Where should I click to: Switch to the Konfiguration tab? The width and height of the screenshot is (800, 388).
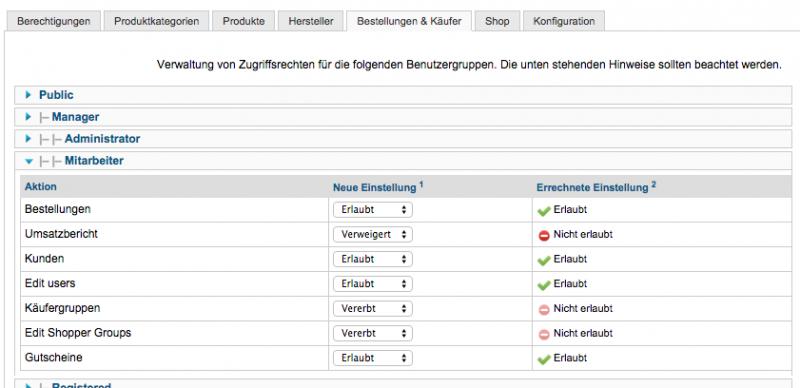tap(564, 21)
